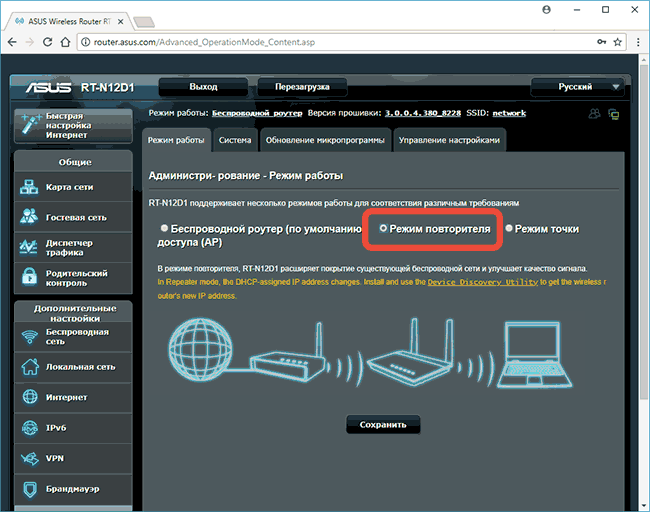Open Chrome profile account icon
The image size is (650, 512).
546,10
